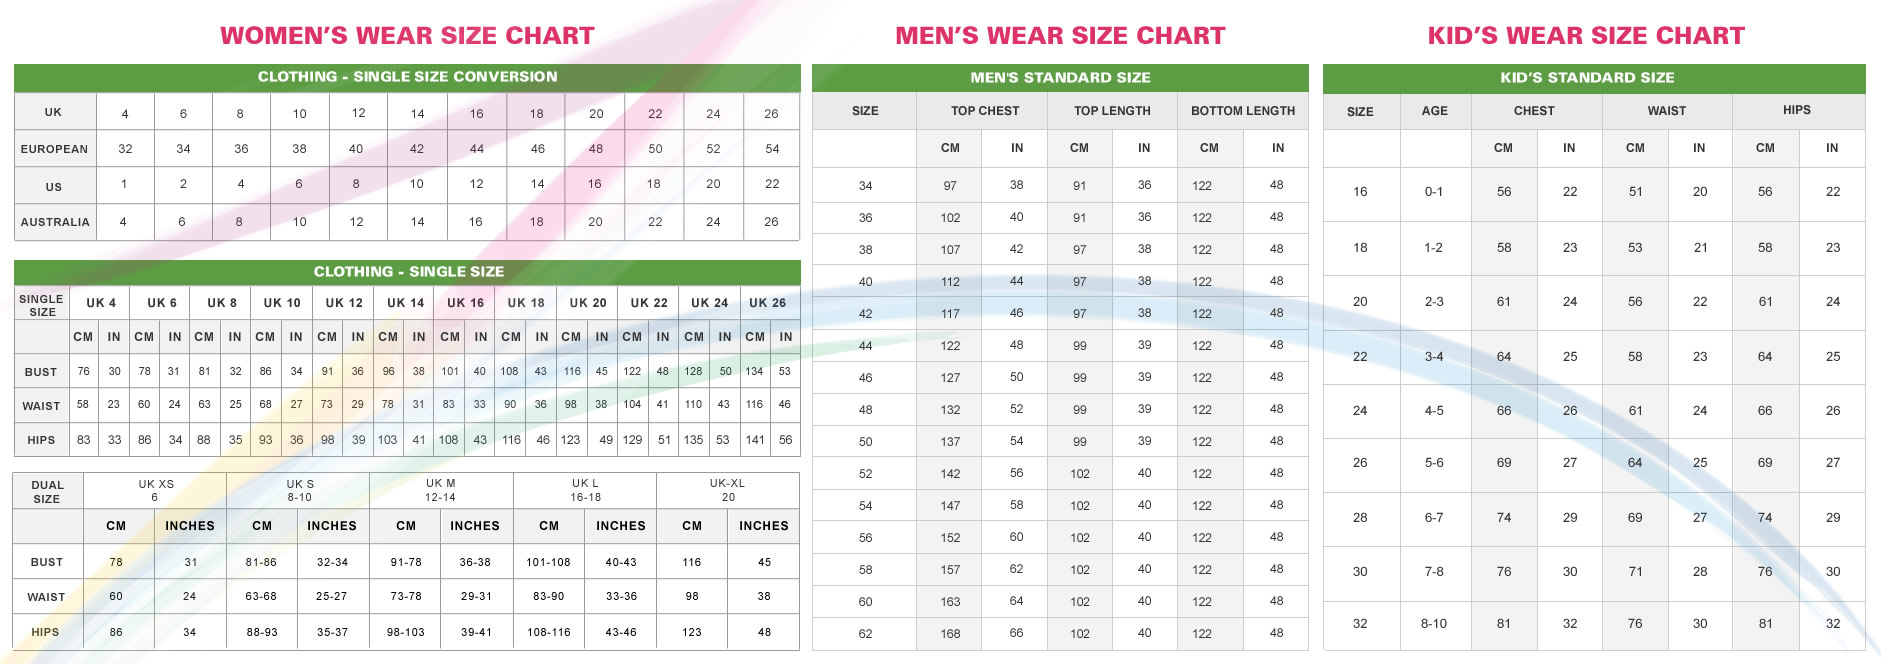Select the UK 16 column header

coord(465,303)
